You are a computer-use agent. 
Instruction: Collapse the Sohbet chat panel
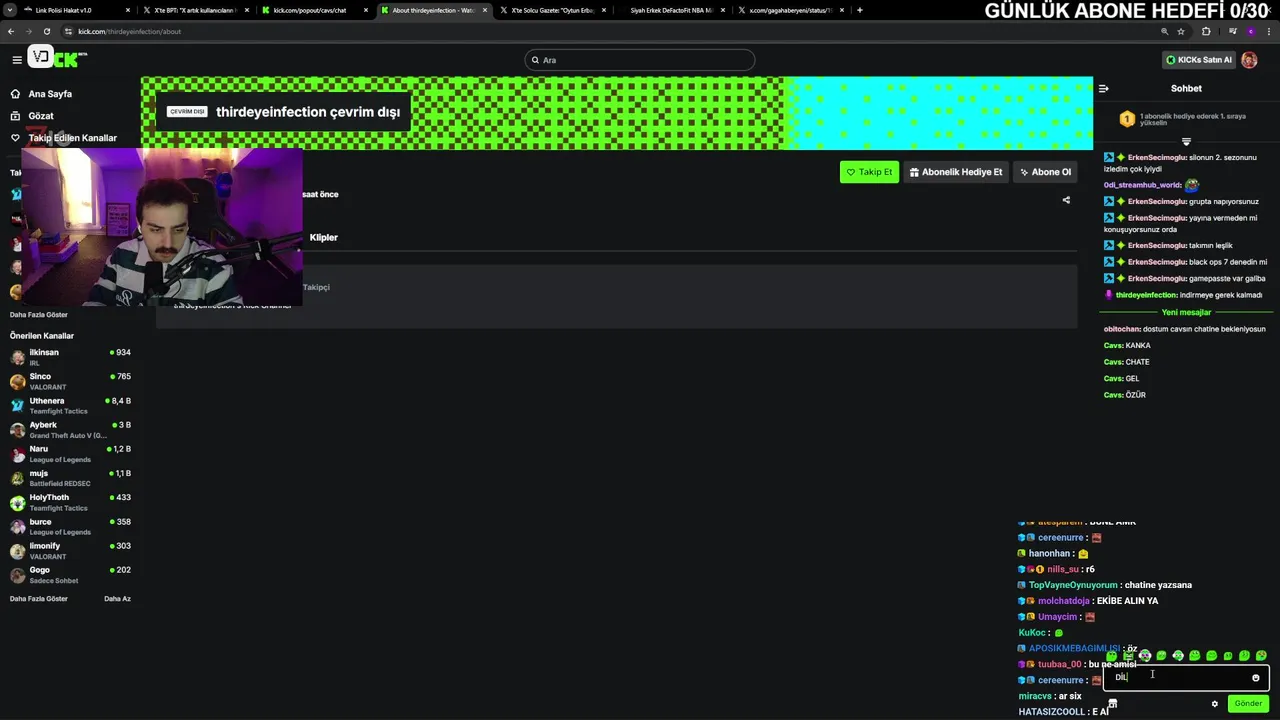[1104, 88]
